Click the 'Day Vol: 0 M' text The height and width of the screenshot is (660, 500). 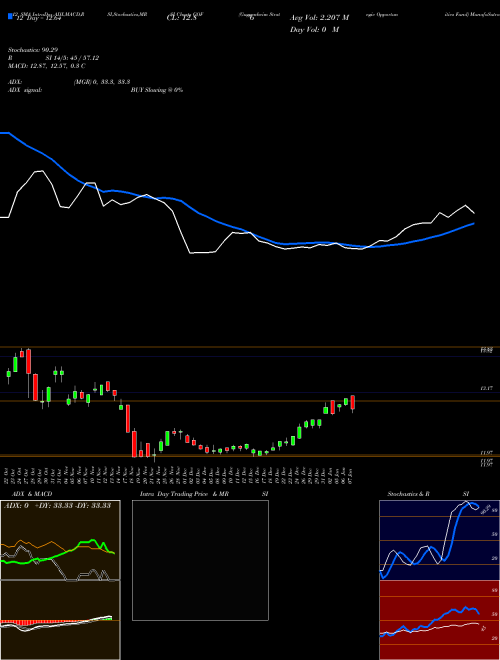[314, 29]
